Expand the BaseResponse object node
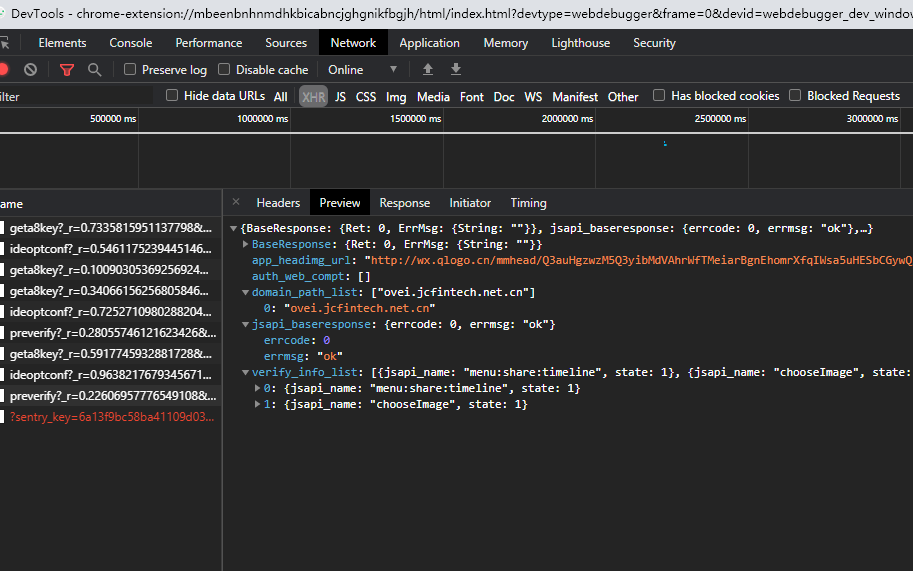This screenshot has height=571, width=913. tap(247, 244)
